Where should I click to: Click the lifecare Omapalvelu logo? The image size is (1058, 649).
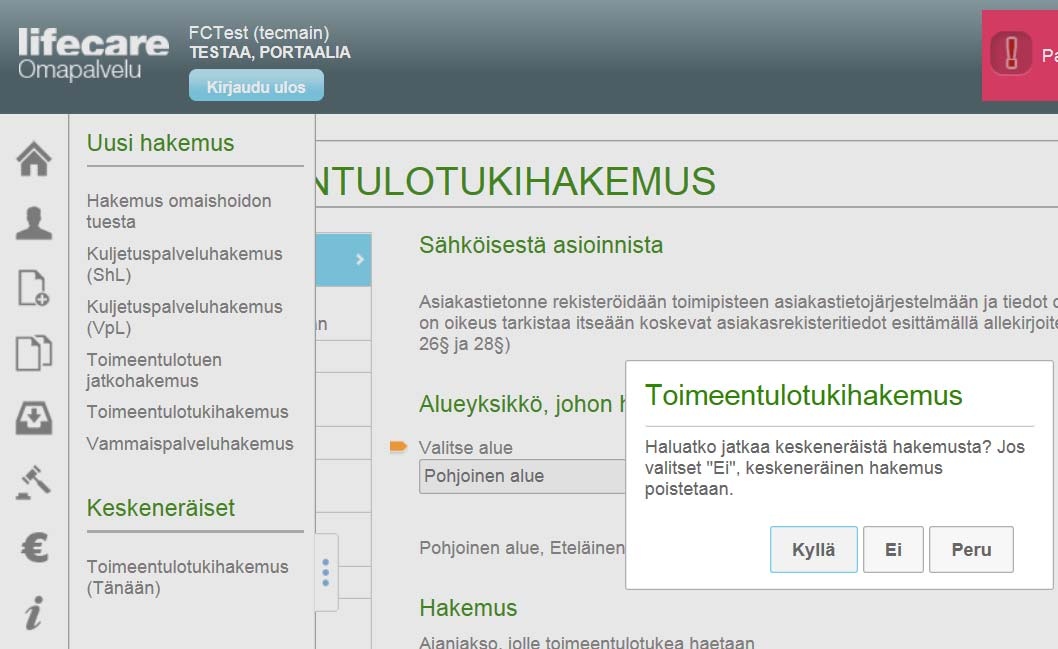(x=93, y=54)
